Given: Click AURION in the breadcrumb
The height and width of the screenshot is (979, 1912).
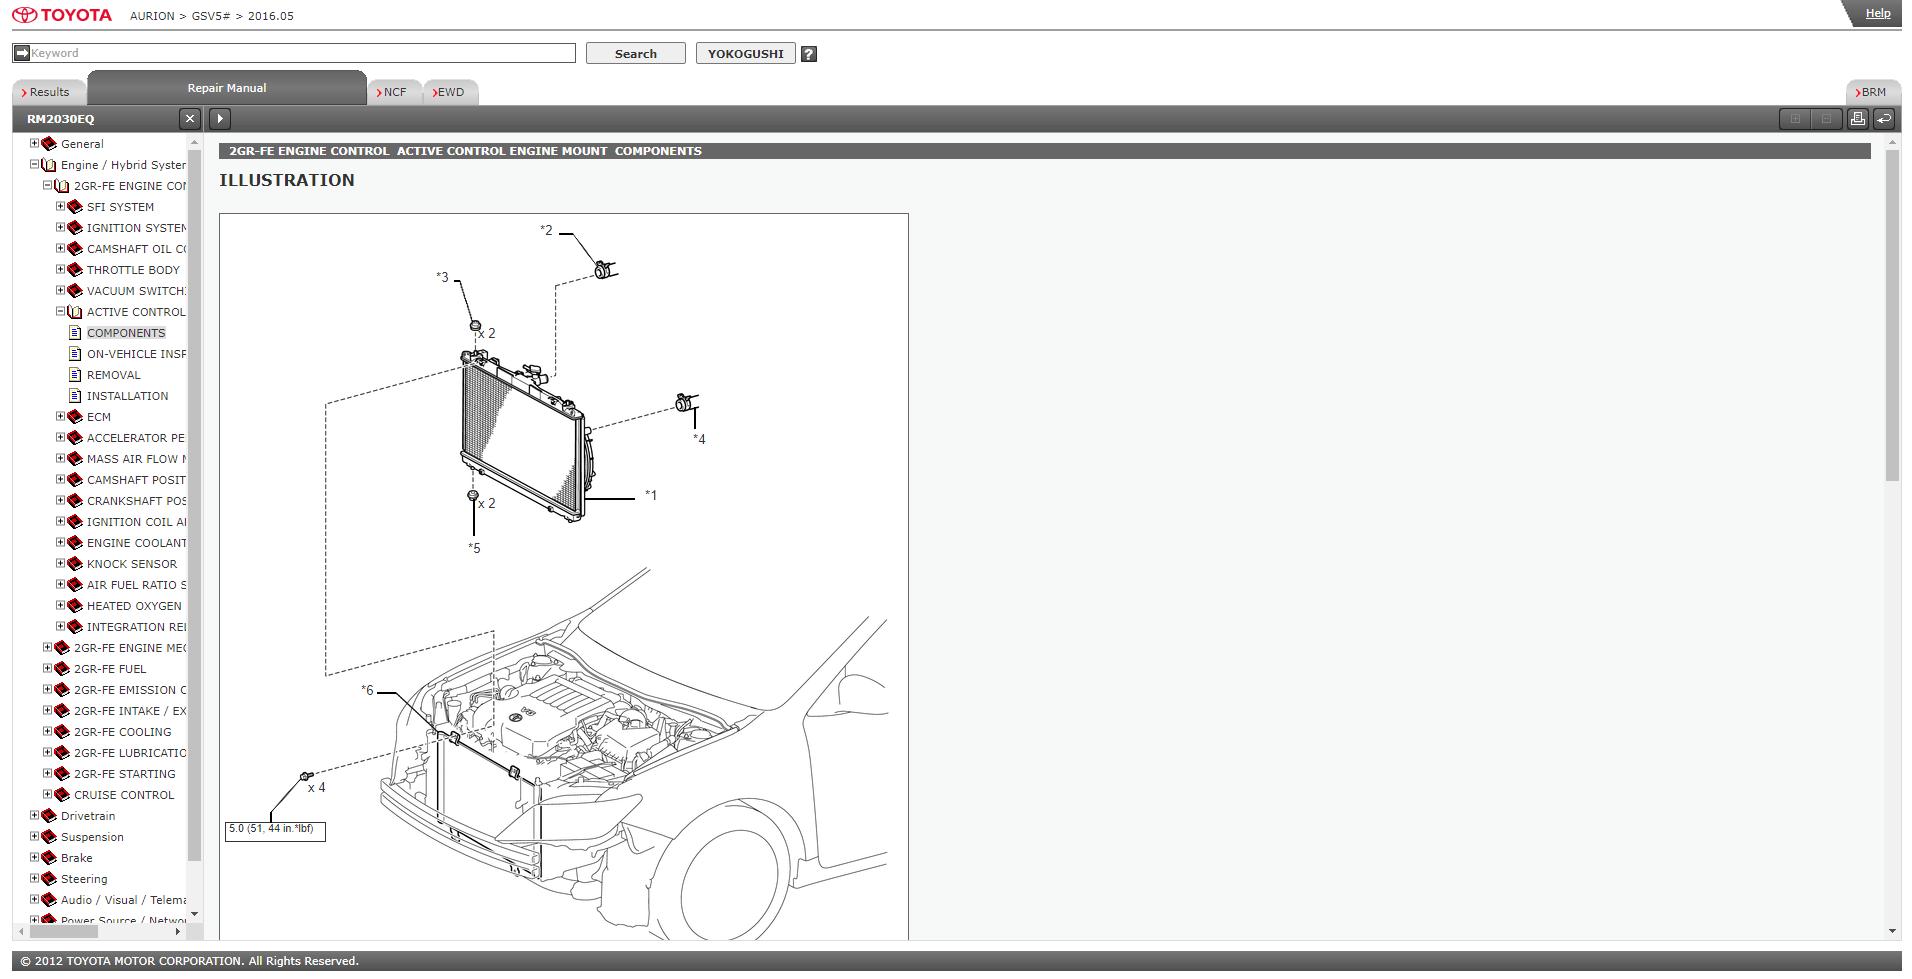Looking at the screenshot, I should [152, 16].
